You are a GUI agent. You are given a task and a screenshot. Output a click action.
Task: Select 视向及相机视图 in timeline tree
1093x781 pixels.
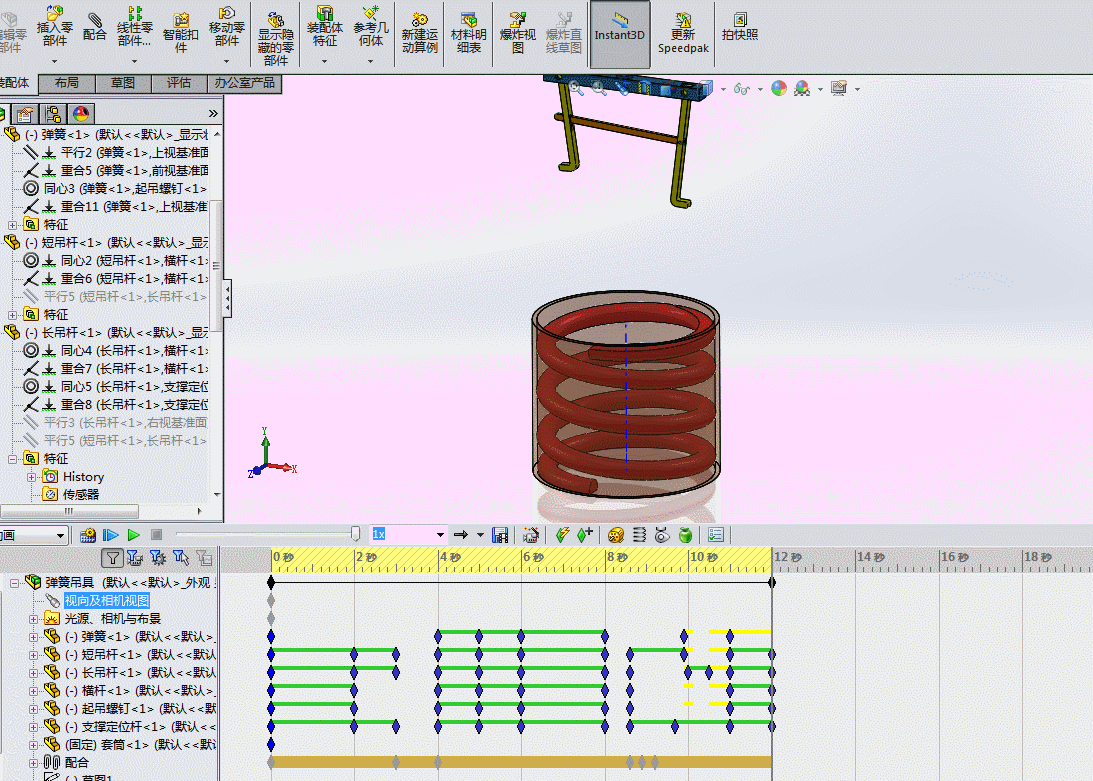click(x=107, y=600)
